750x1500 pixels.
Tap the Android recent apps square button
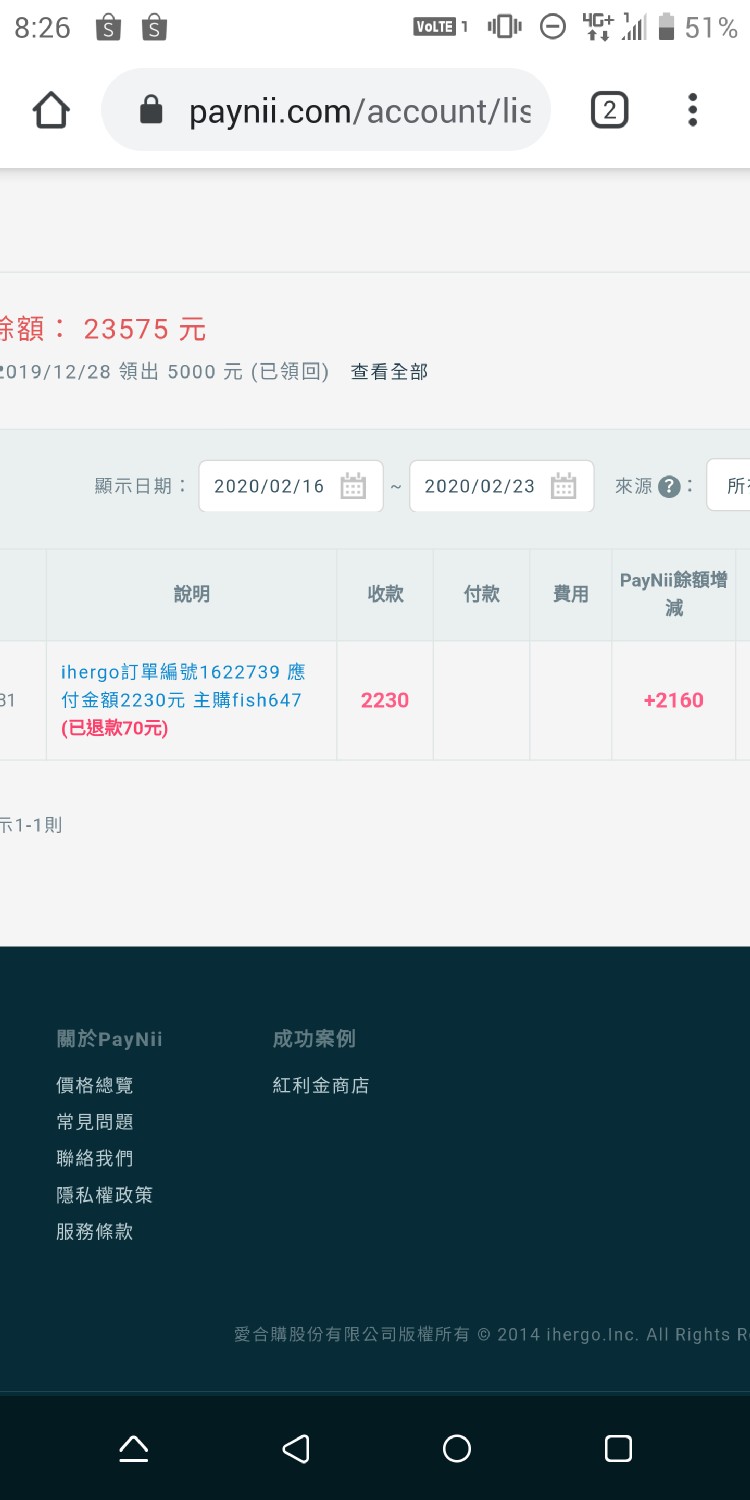click(x=619, y=1448)
